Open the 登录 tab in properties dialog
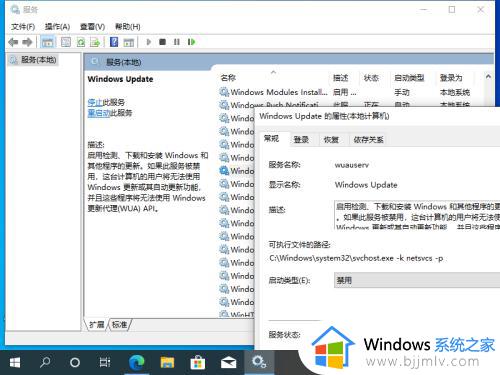 [301, 140]
